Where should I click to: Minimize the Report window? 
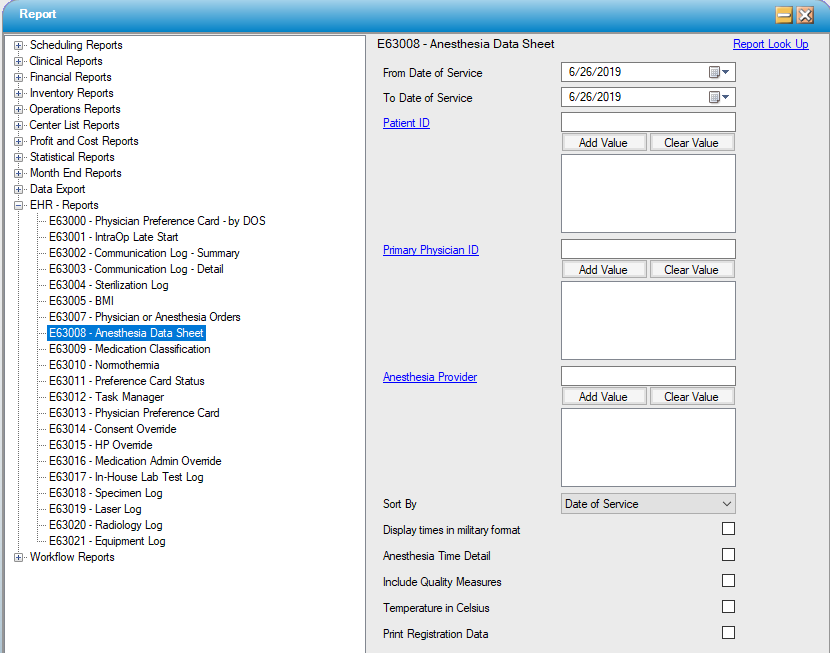785,14
